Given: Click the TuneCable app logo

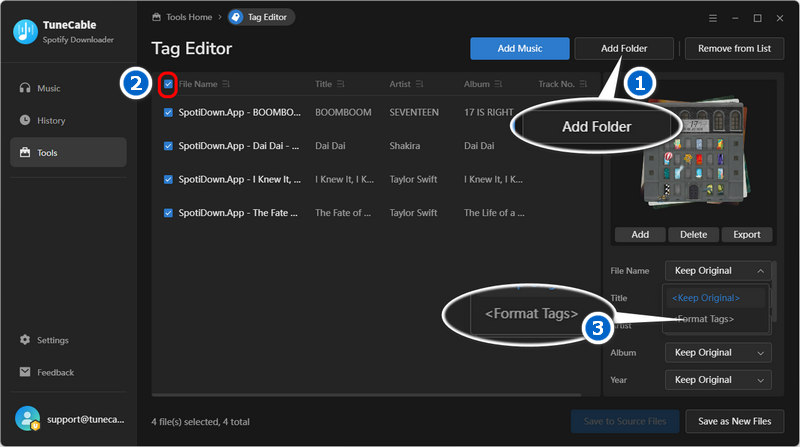Looking at the screenshot, I should click(x=26, y=32).
